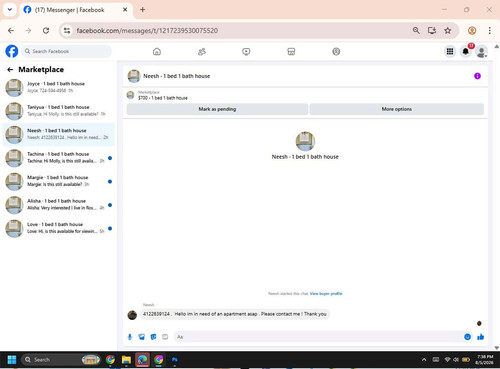500x369 pixels.
Task: Send a thumbs-up like
Action: (480, 337)
